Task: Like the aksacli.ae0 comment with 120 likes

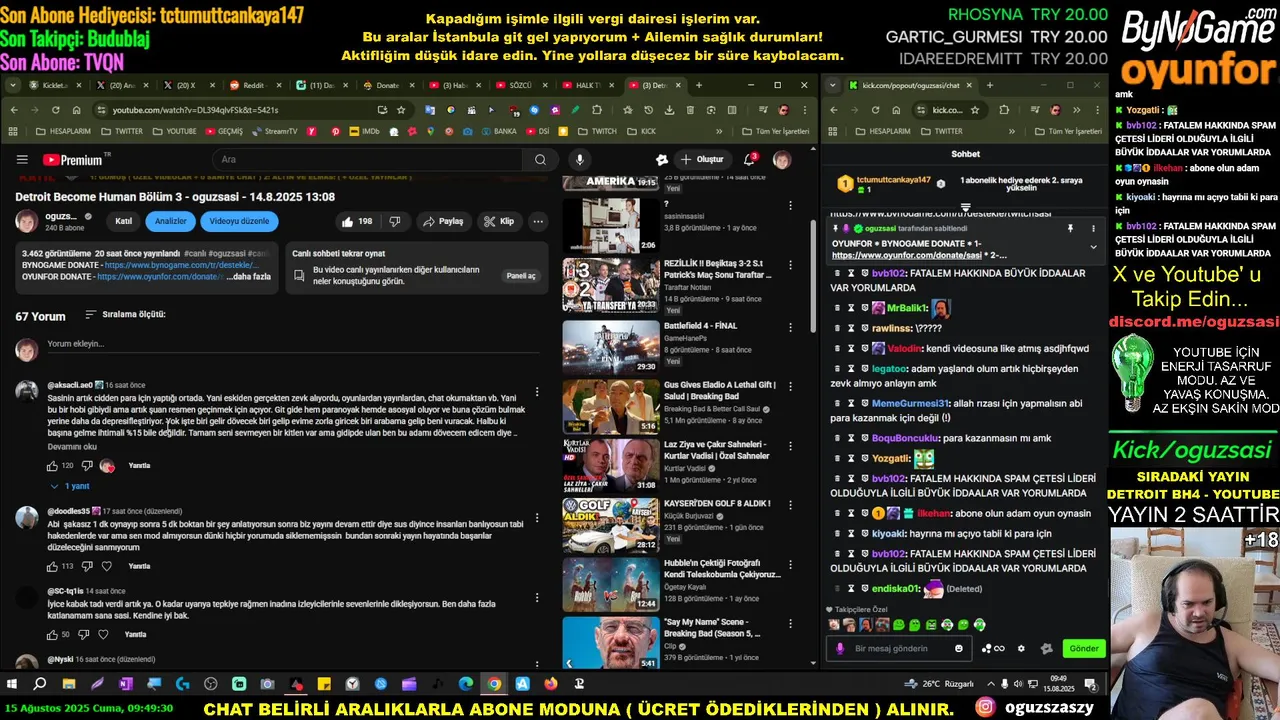Action: point(53,465)
